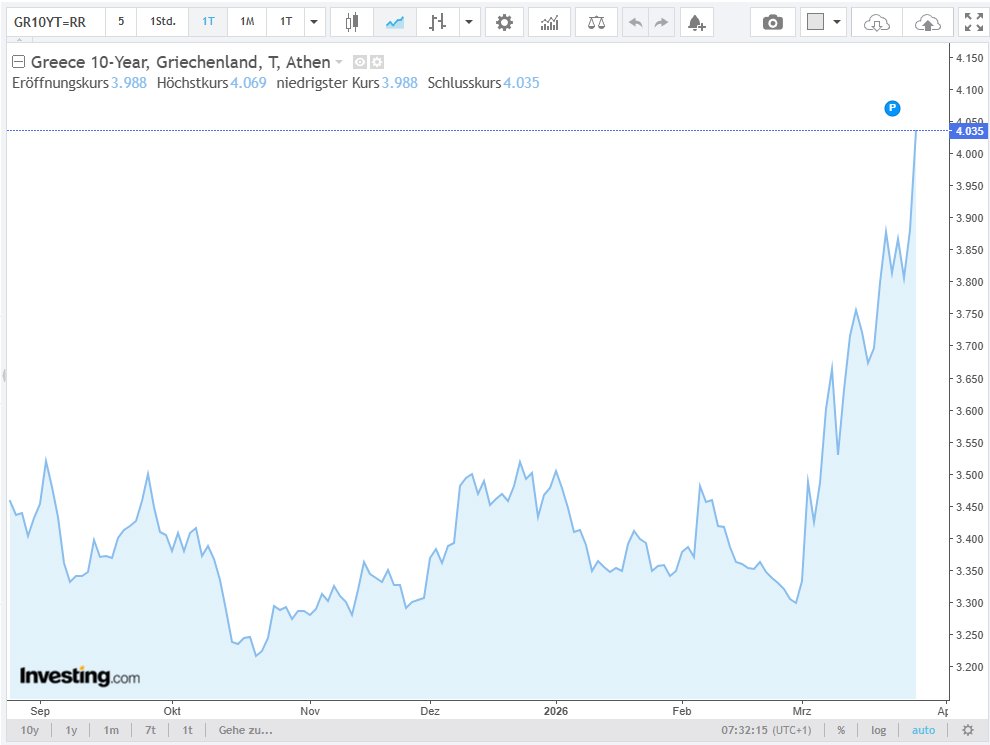Click the Greece 10-Year chart title
990x745 pixels.
(181, 62)
